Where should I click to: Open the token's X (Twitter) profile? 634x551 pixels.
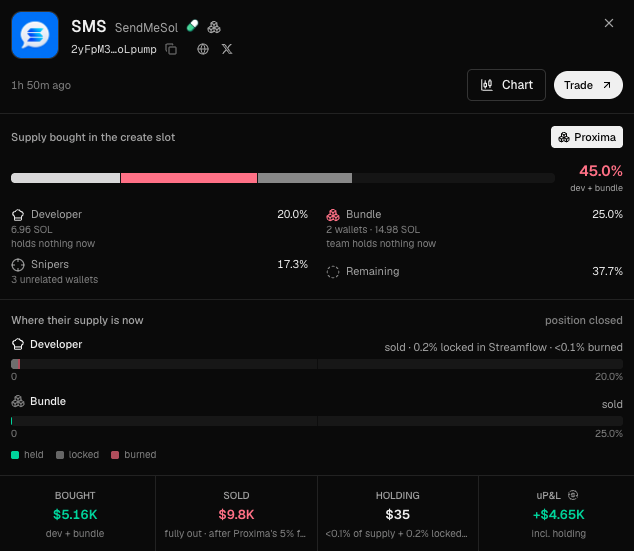227,49
